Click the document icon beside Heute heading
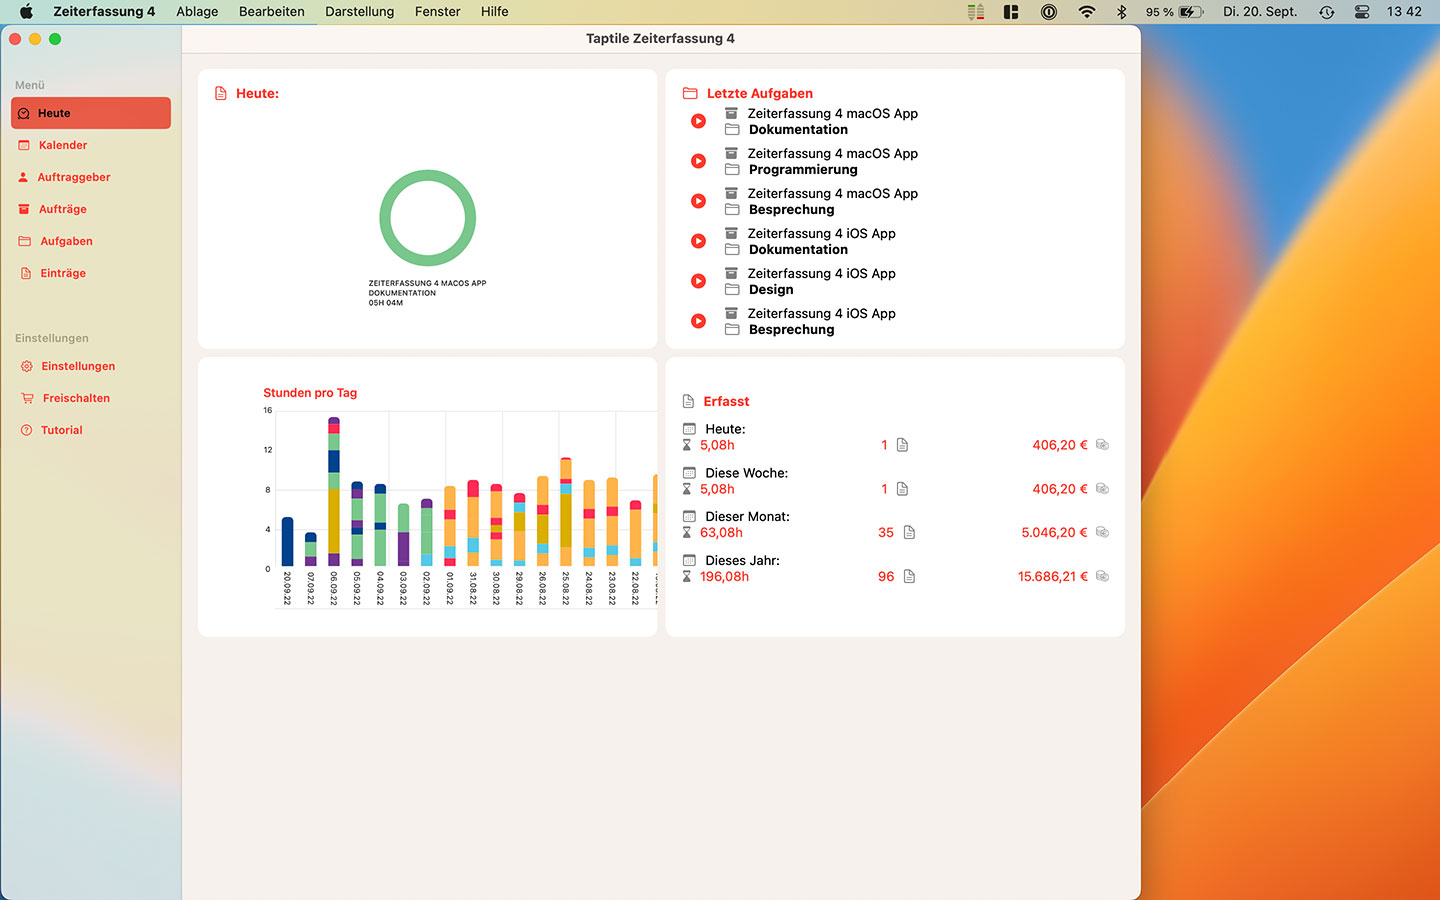 pos(221,93)
